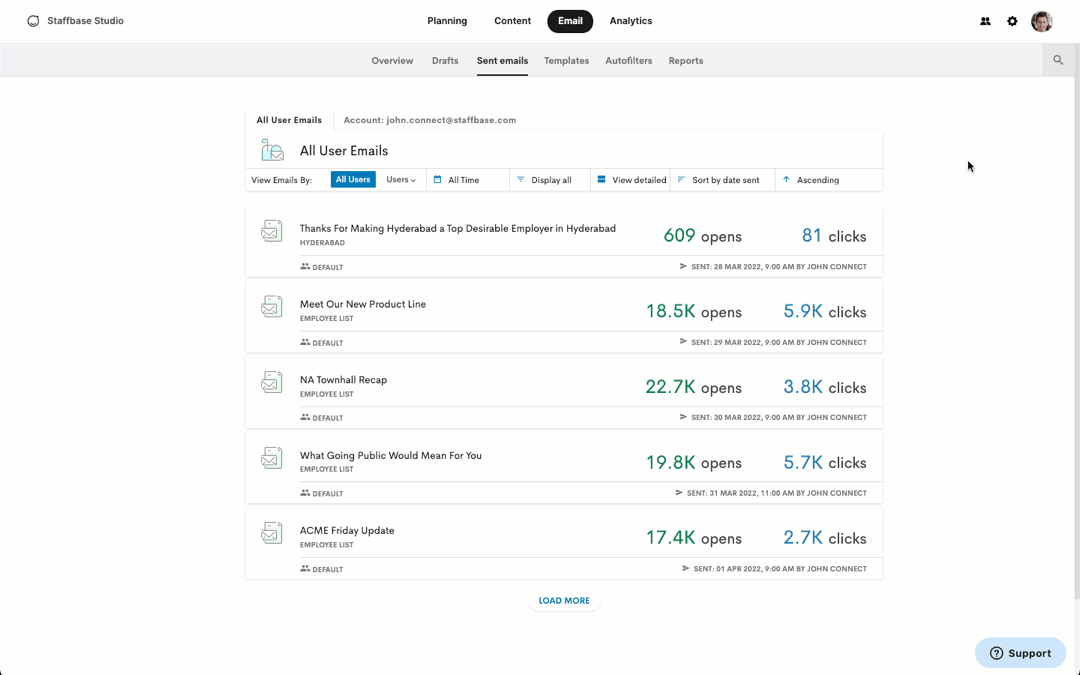Click the email icon for Hyderabad email
Screen dimensions: 1080x675
point(272,231)
